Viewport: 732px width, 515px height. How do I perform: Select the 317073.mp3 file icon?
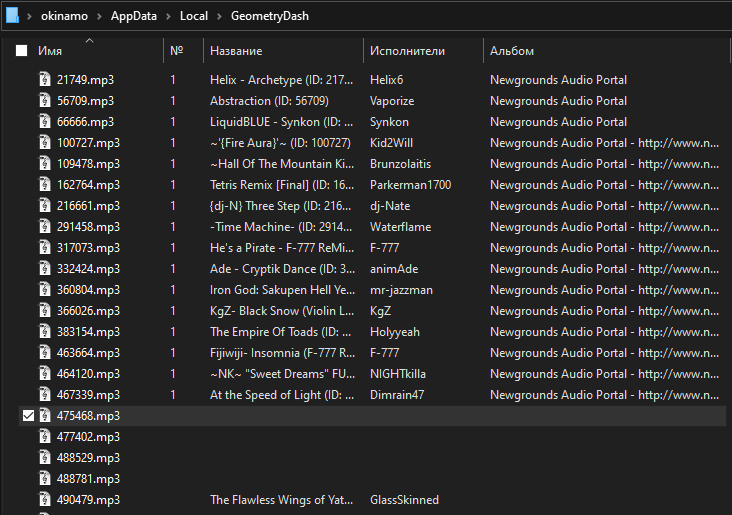(x=45, y=247)
